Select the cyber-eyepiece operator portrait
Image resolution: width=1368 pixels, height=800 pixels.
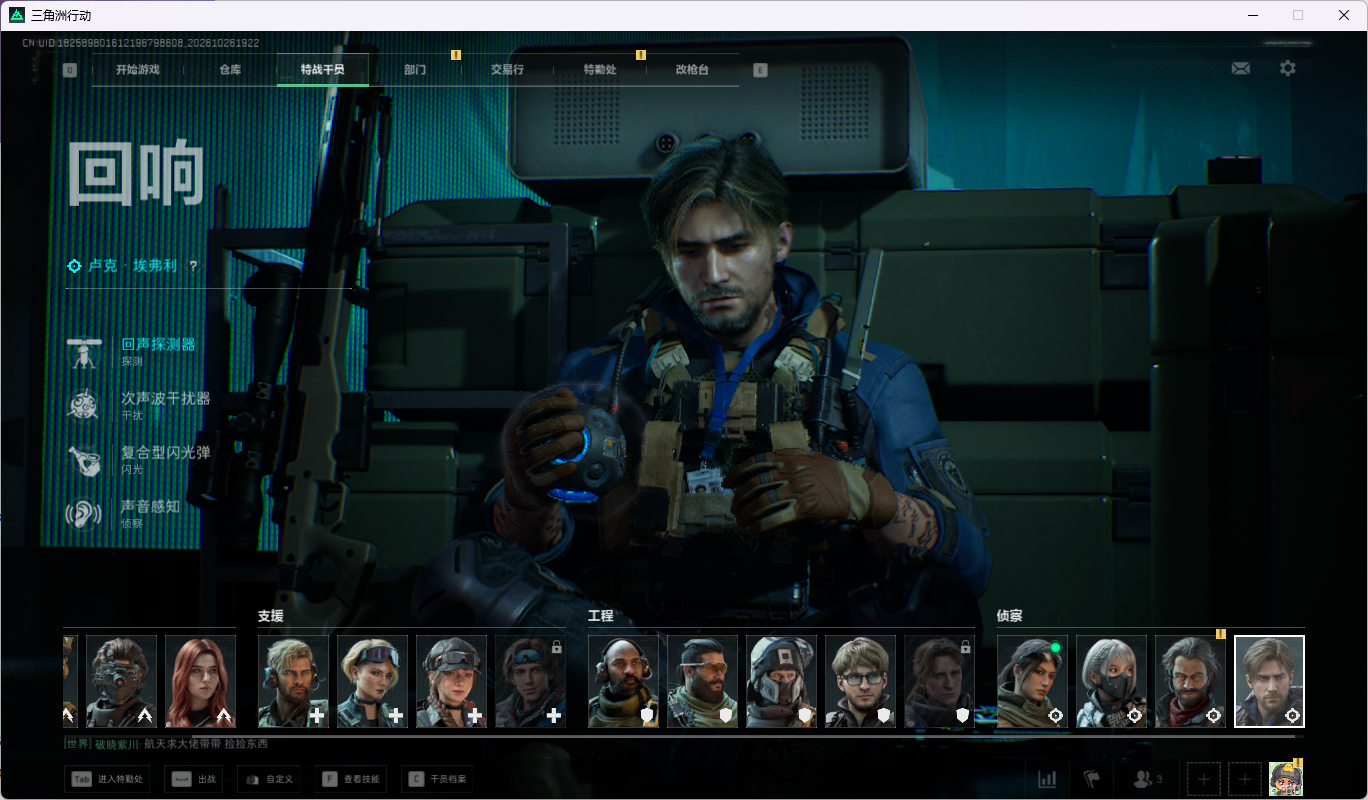click(122, 681)
